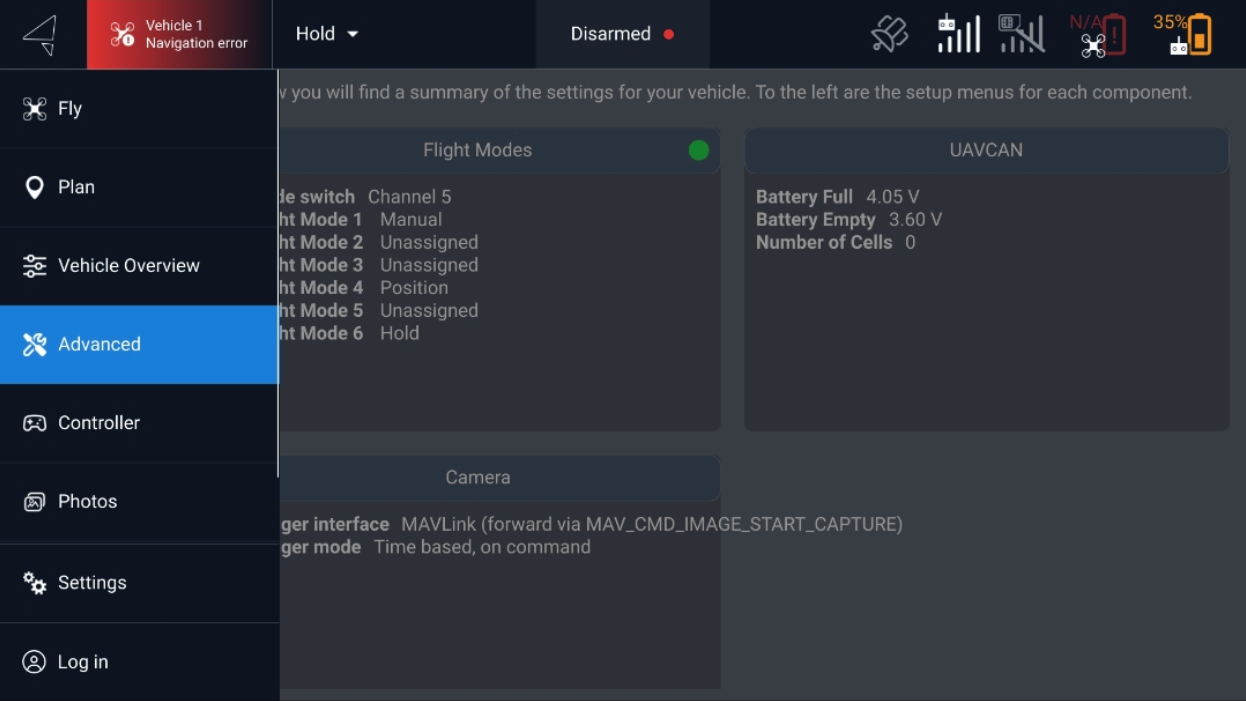Click the paper plane app logo icon
The image size is (1246, 701).
[x=41, y=35]
